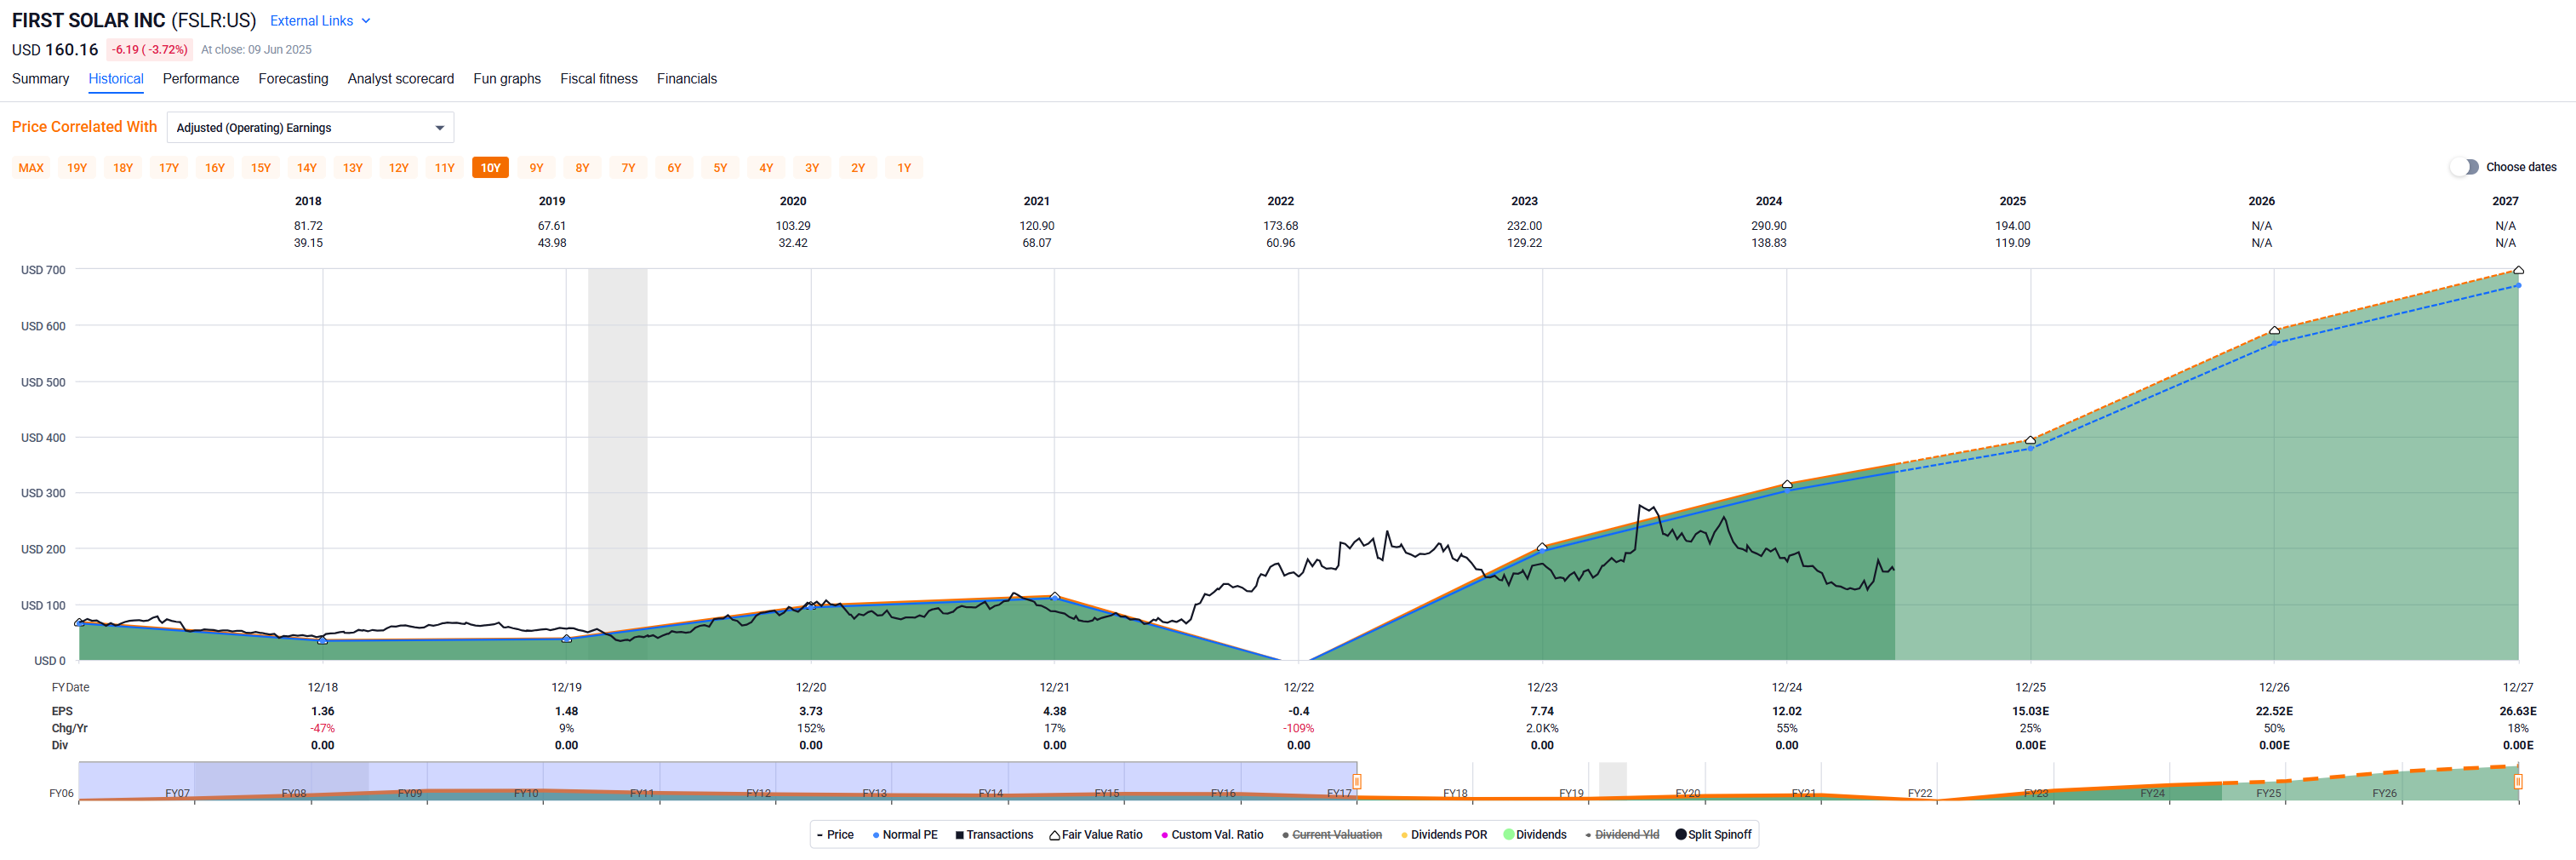Select the 18Y time range
This screenshot has height=860, width=2576.
tap(123, 168)
